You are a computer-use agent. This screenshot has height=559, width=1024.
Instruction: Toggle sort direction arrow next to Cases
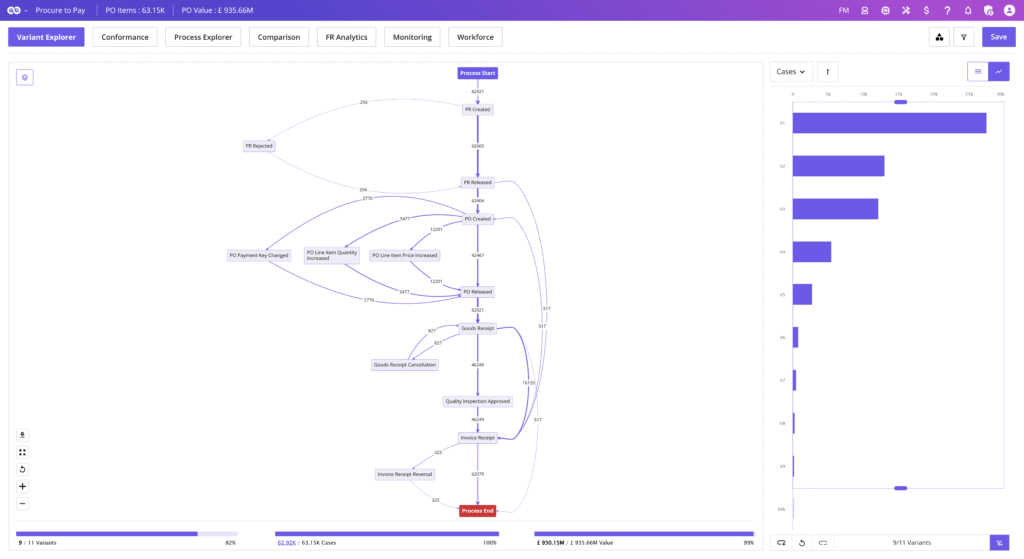[827, 72]
